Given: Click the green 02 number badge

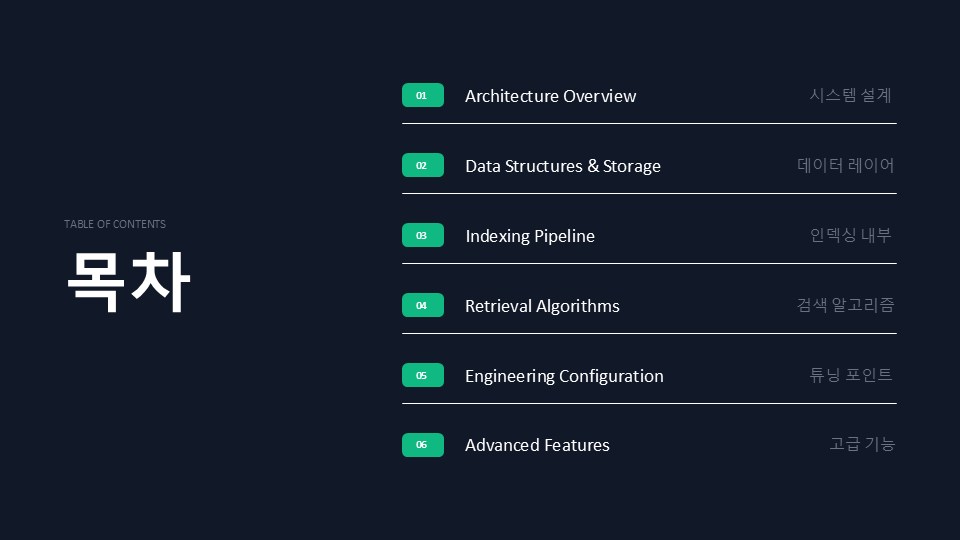Looking at the screenshot, I should point(422,166).
